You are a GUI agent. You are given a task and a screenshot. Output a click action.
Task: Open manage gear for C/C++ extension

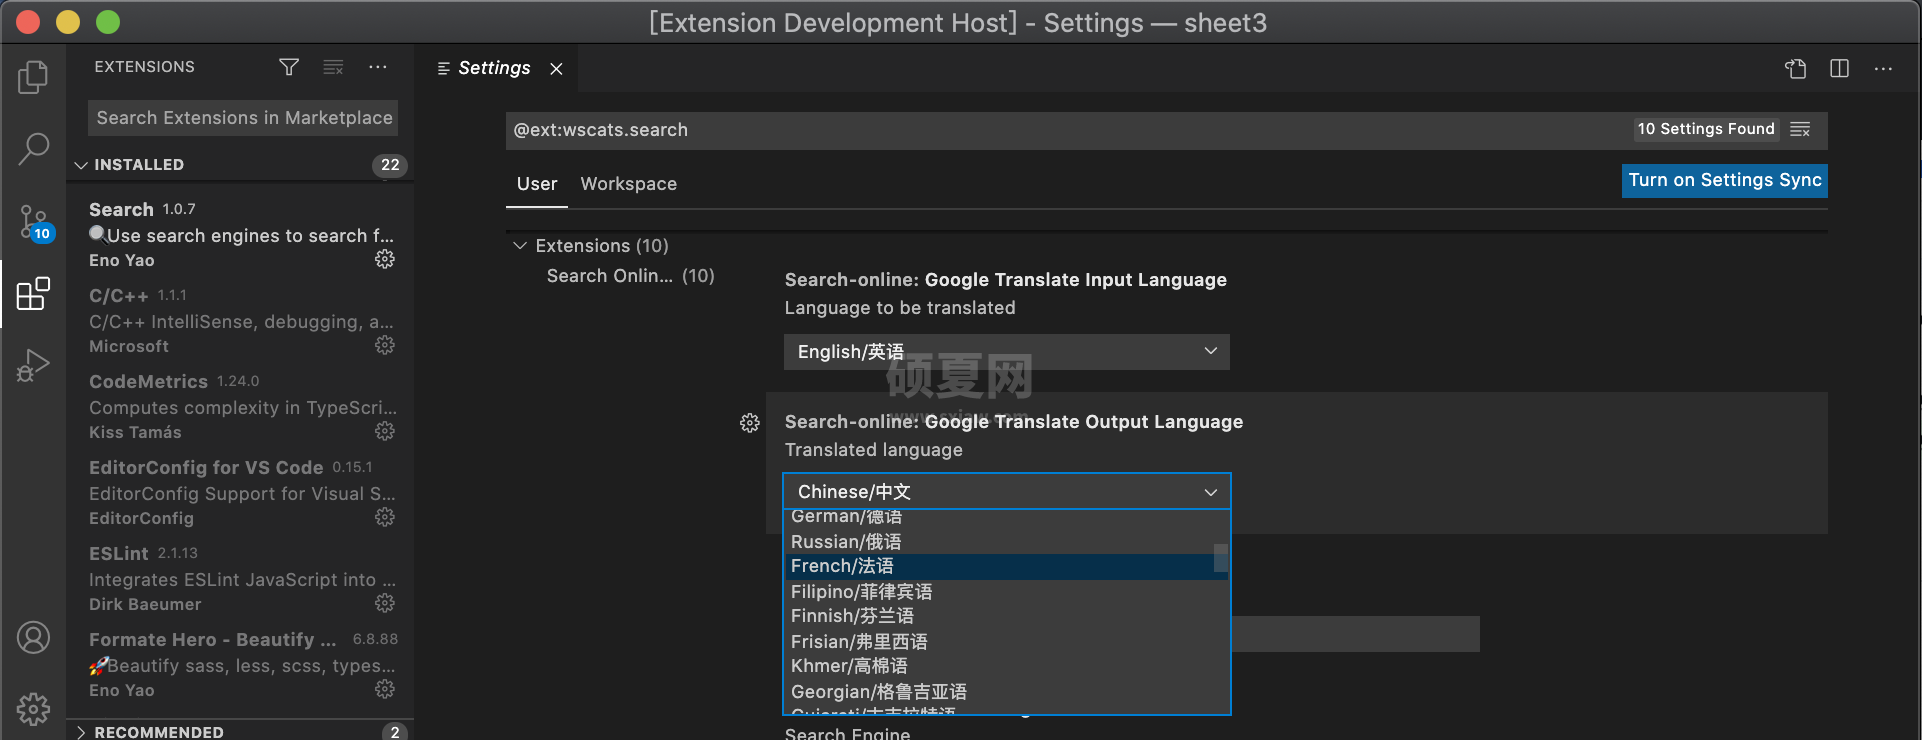tap(385, 345)
